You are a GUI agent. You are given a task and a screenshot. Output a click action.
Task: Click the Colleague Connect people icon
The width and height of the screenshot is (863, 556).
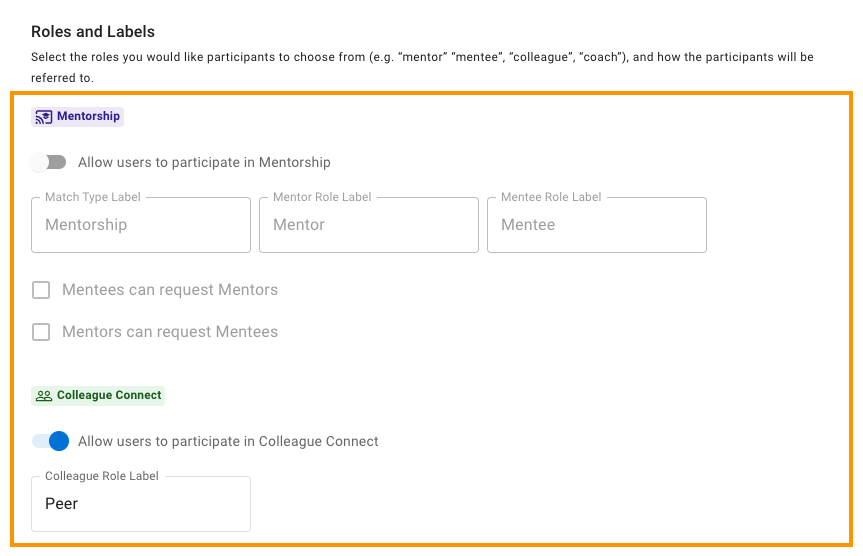click(x=43, y=396)
